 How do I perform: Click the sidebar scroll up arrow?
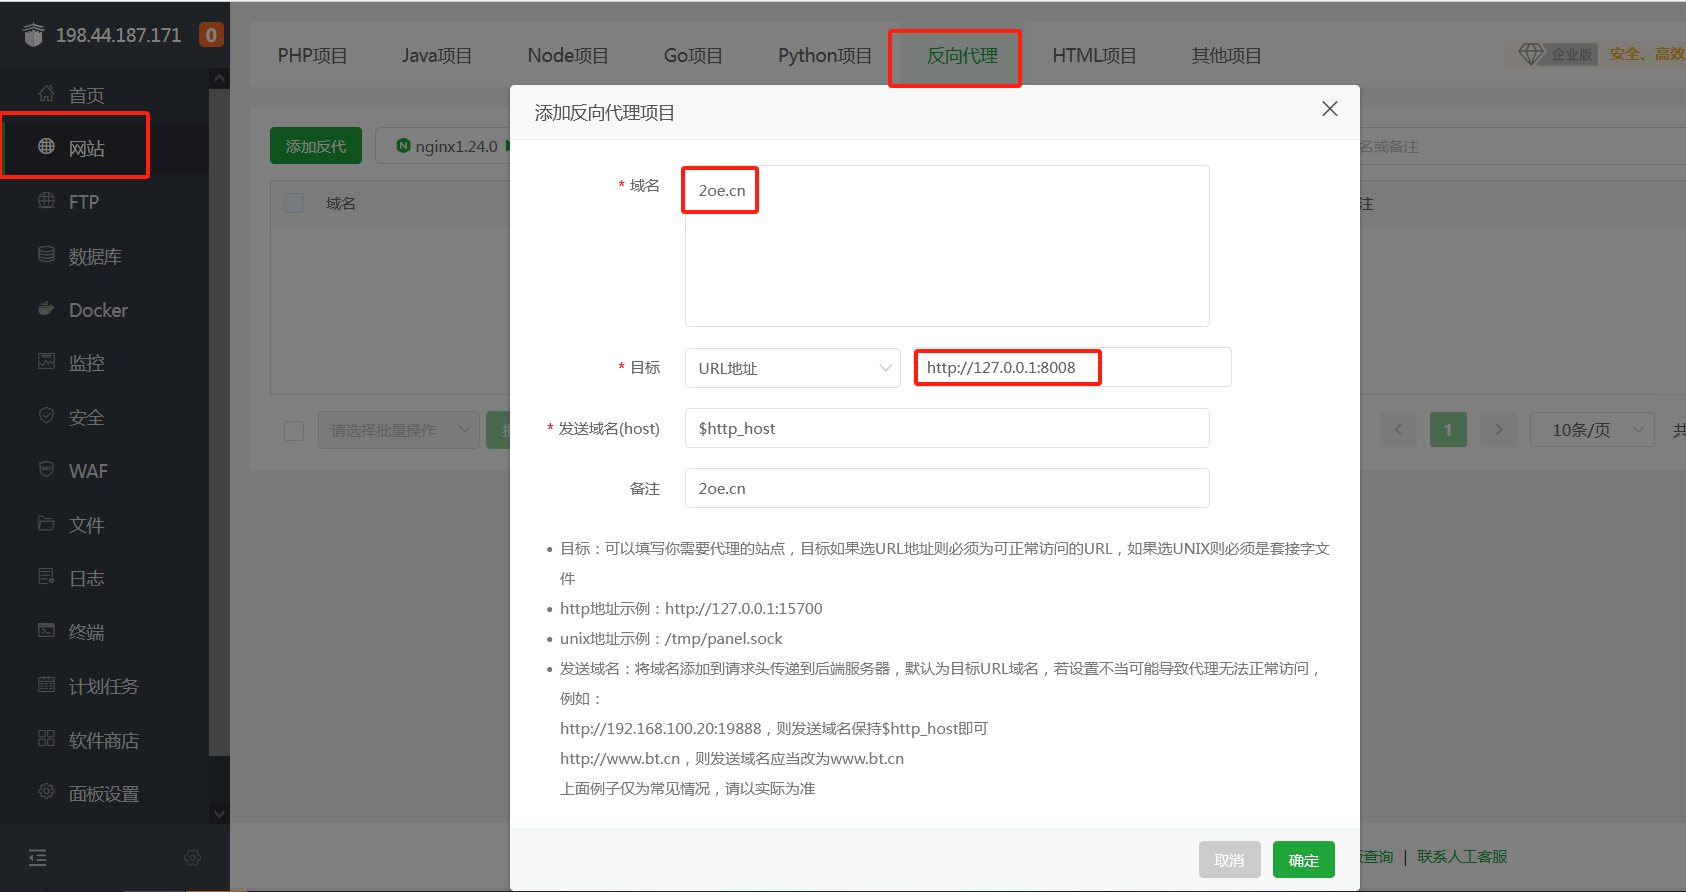click(220, 78)
